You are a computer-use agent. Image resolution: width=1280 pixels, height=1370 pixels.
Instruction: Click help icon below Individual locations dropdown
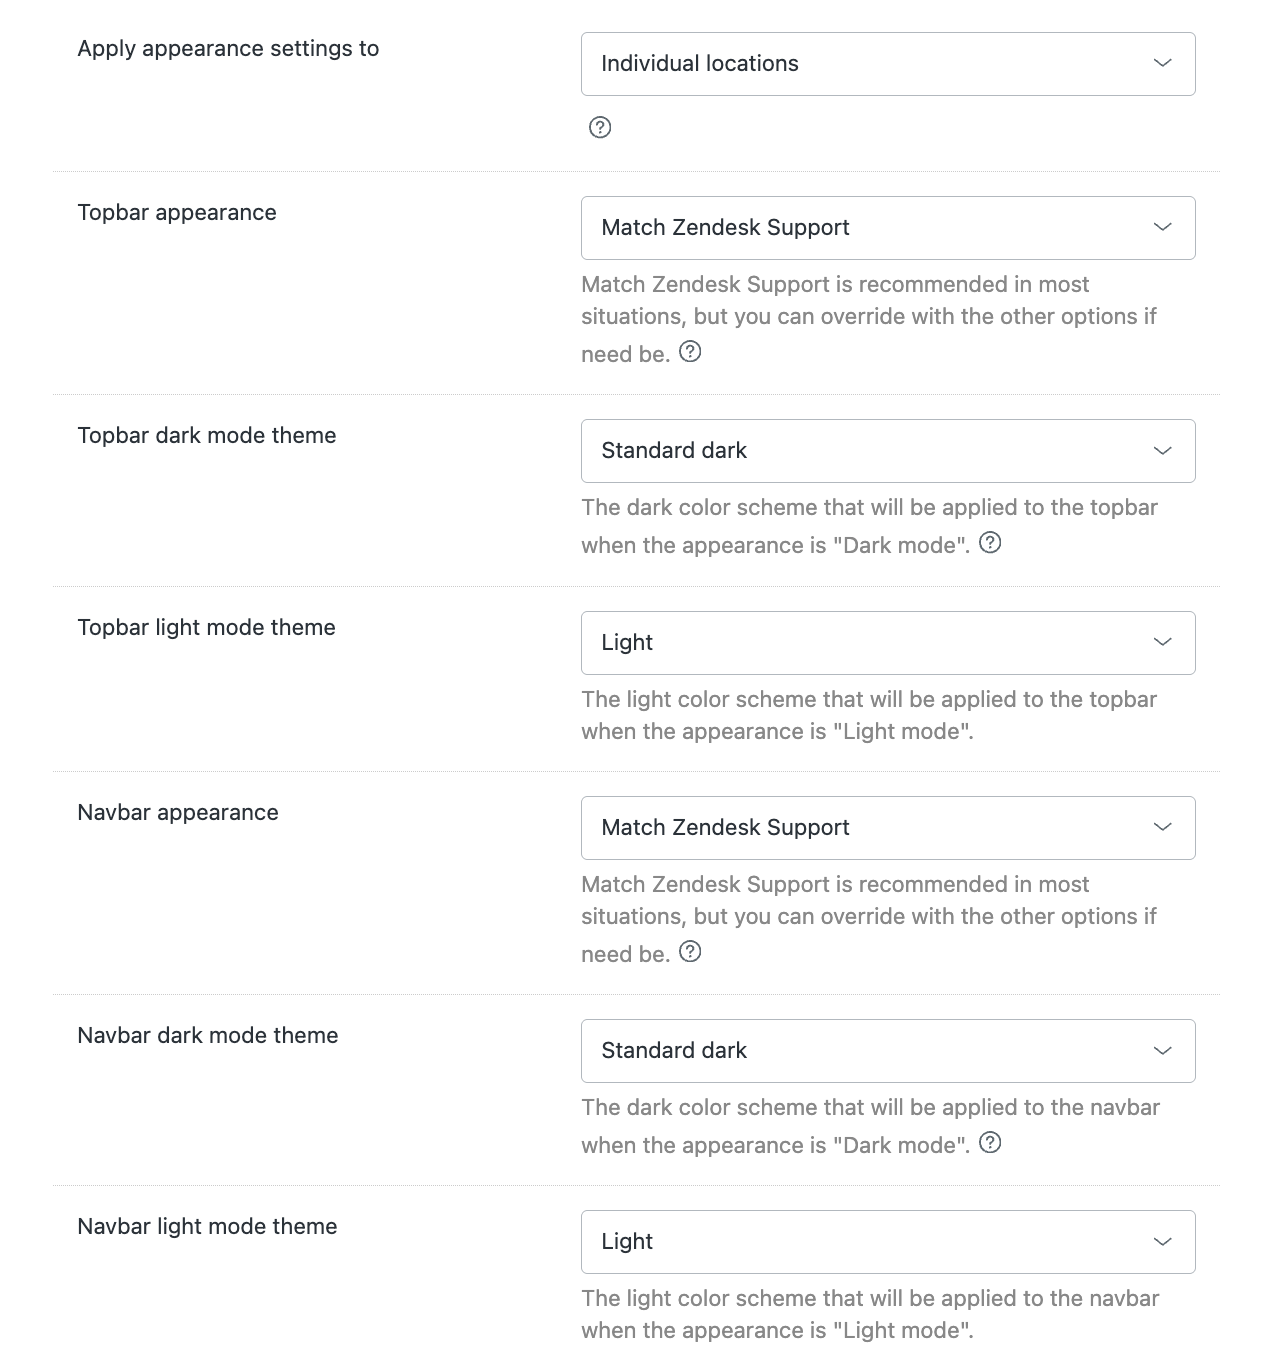point(600,127)
